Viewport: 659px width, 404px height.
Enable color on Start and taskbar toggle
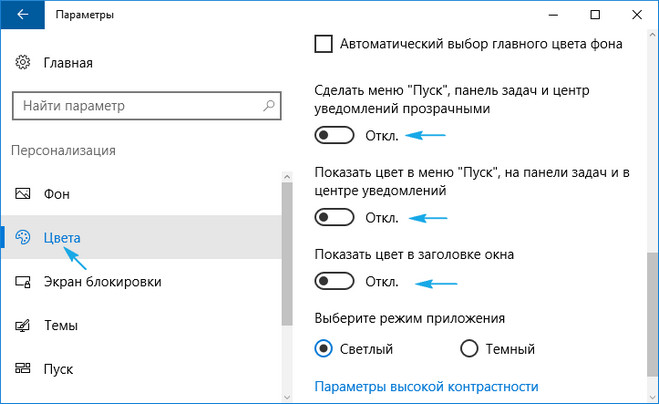335,217
